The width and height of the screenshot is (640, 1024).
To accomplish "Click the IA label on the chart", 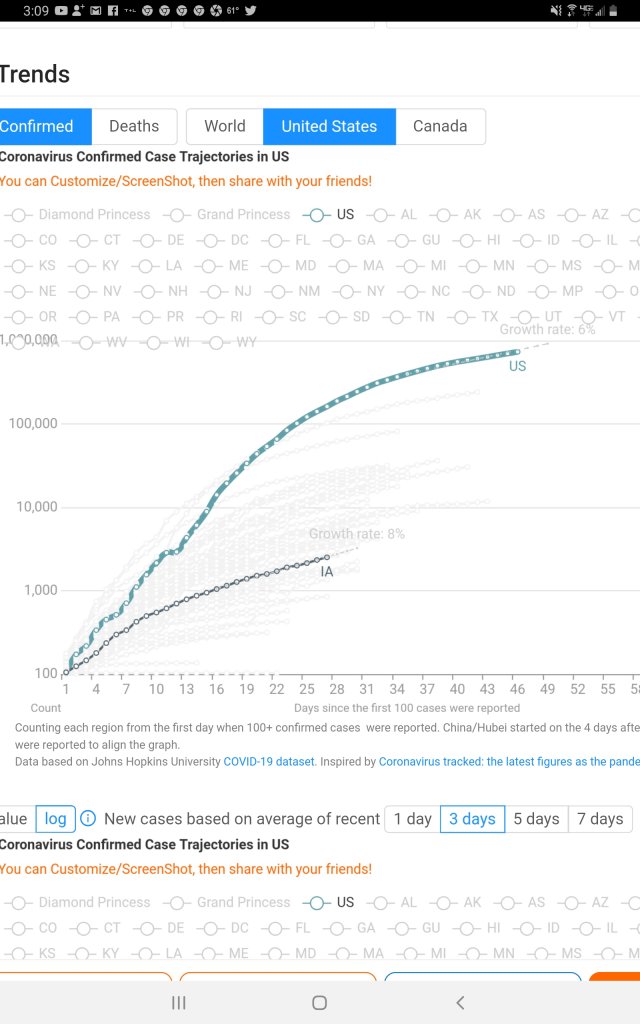I will (327, 572).
